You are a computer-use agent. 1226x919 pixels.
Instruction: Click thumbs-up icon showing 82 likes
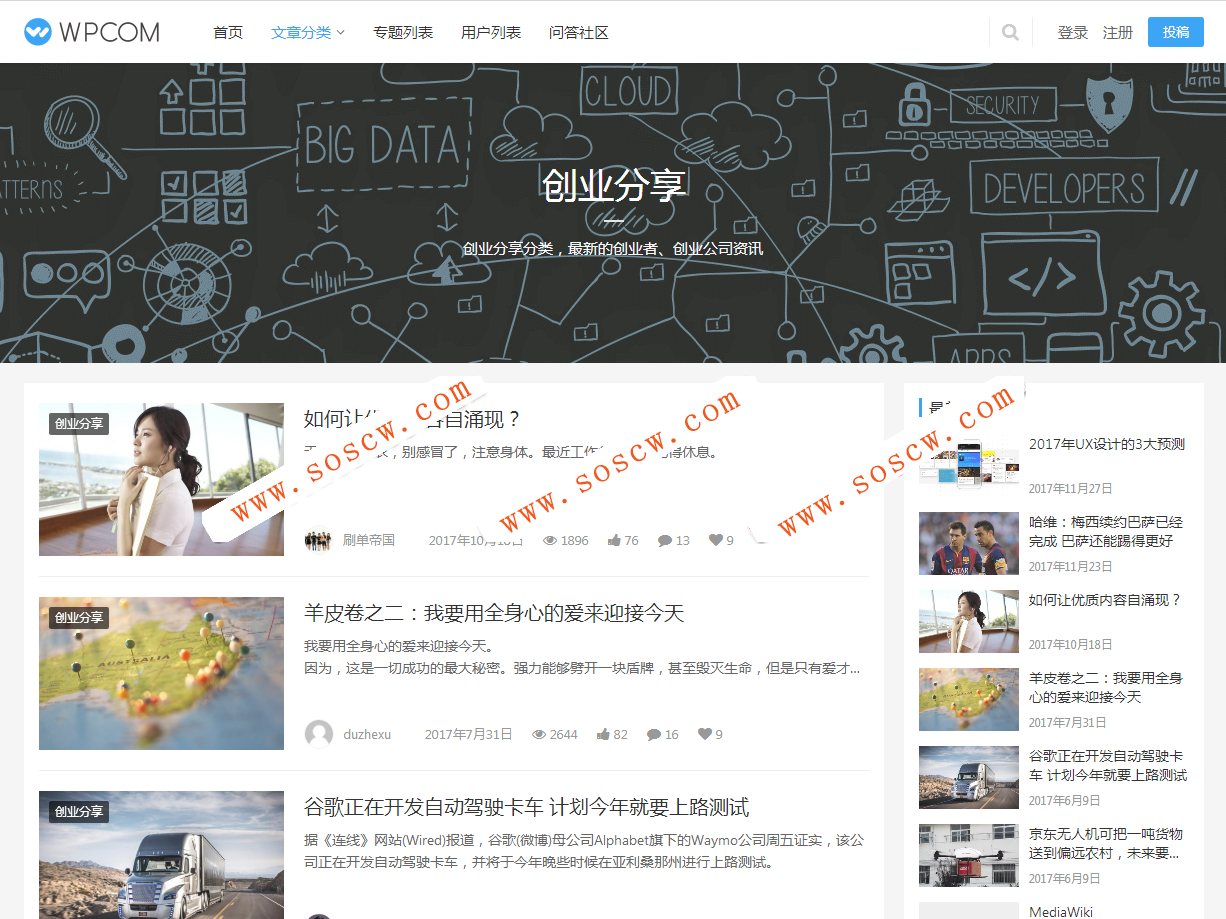[x=603, y=734]
